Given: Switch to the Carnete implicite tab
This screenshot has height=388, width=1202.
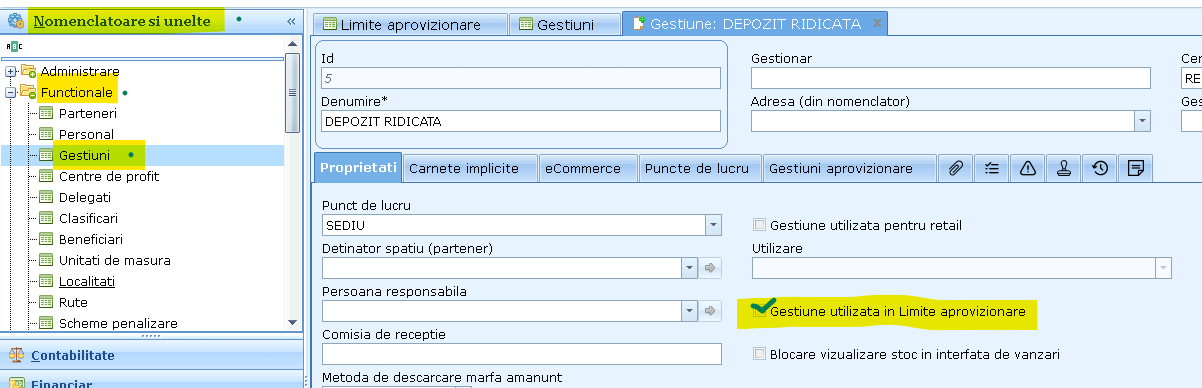Looking at the screenshot, I should (471, 168).
